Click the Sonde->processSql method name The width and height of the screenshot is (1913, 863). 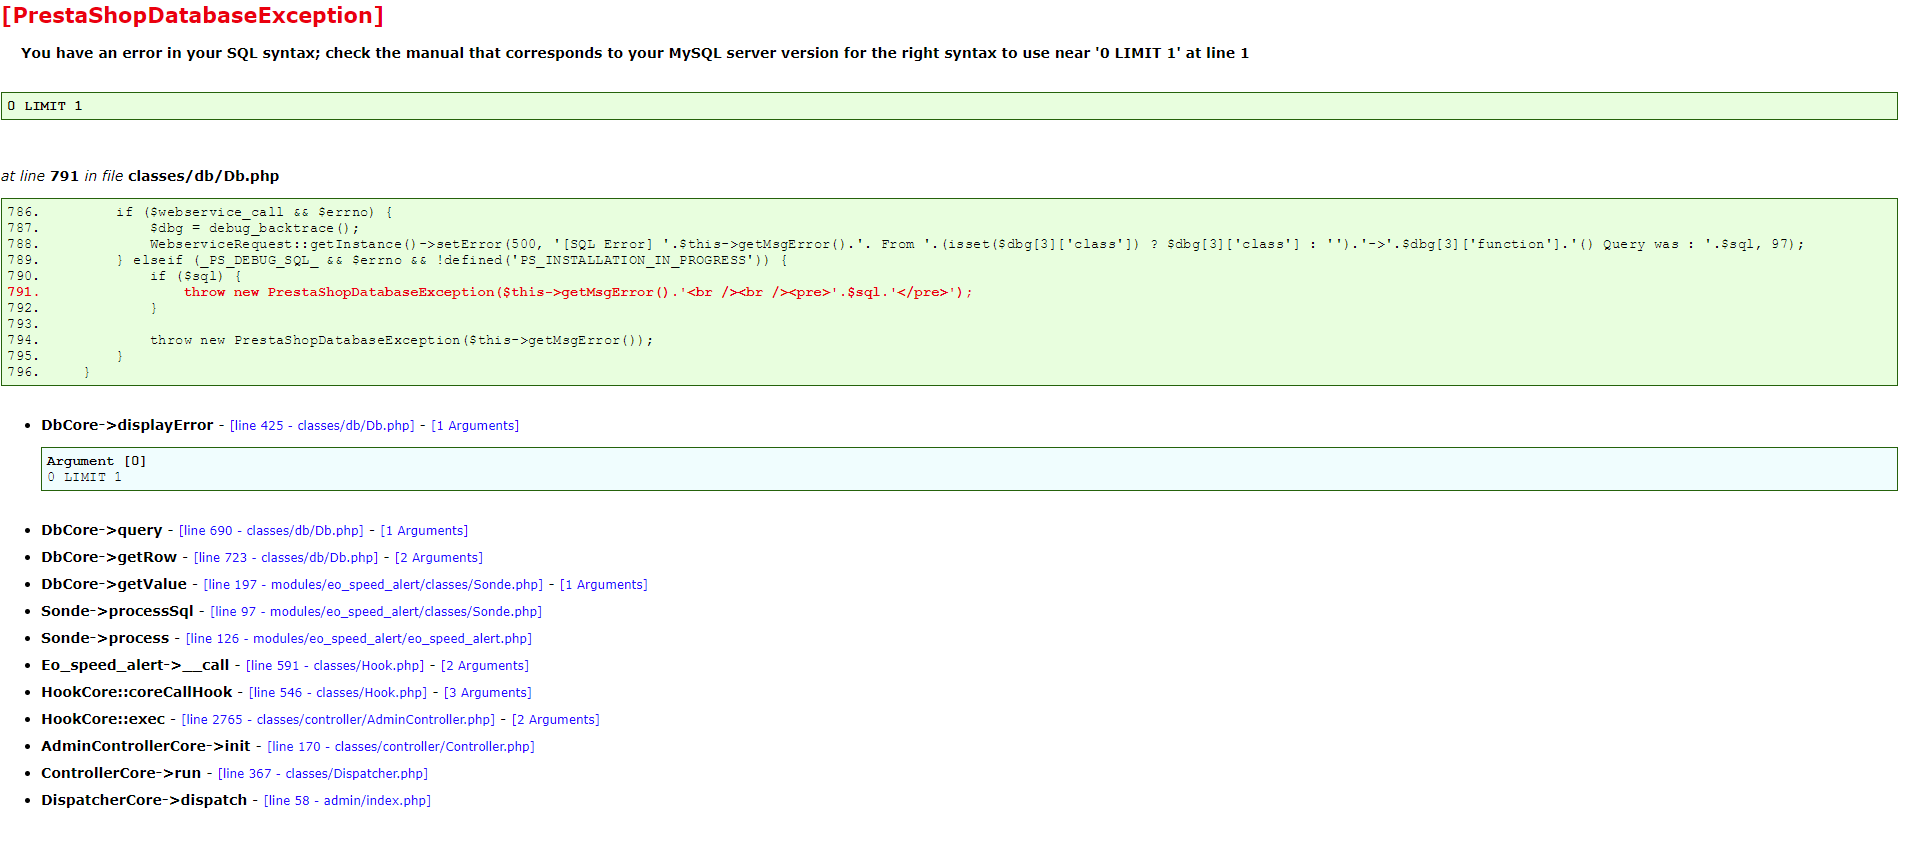[x=117, y=611]
